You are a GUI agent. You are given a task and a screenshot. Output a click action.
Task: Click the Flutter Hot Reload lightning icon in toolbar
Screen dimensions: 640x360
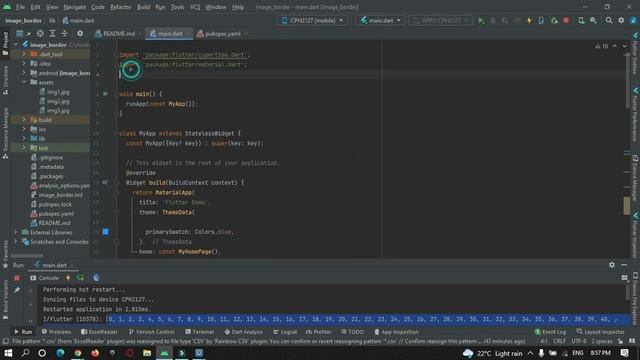[529, 20]
